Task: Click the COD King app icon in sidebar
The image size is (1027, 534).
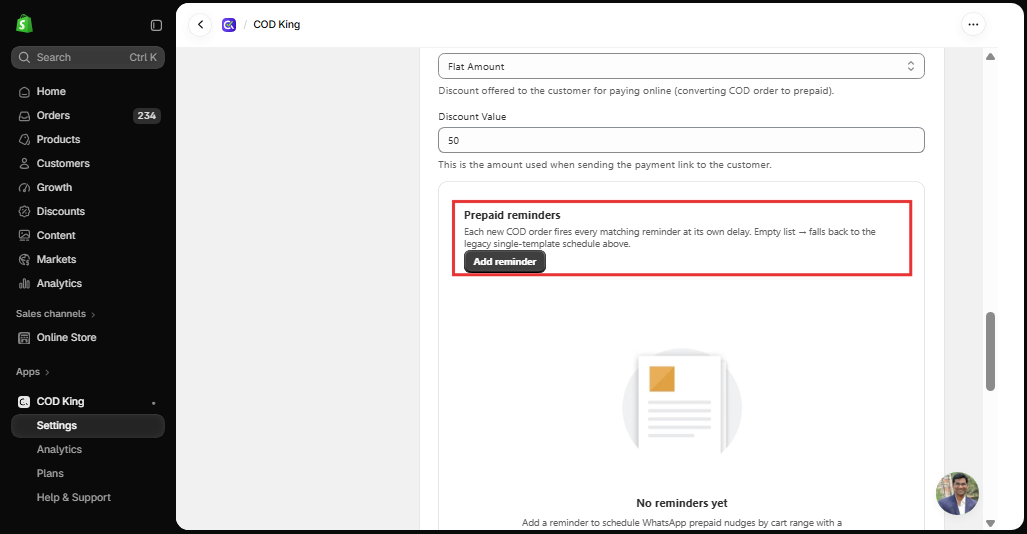Action: click(24, 402)
